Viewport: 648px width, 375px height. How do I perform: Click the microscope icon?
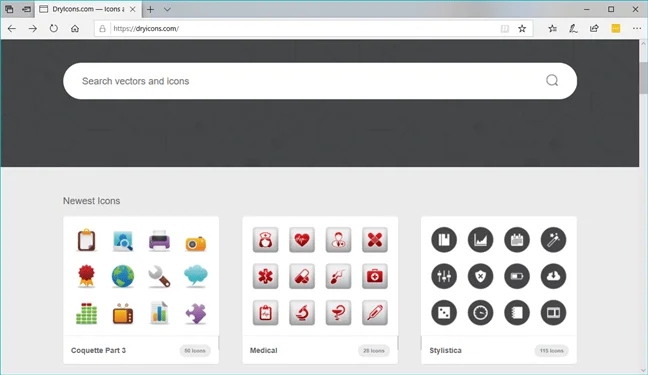[x=302, y=313]
